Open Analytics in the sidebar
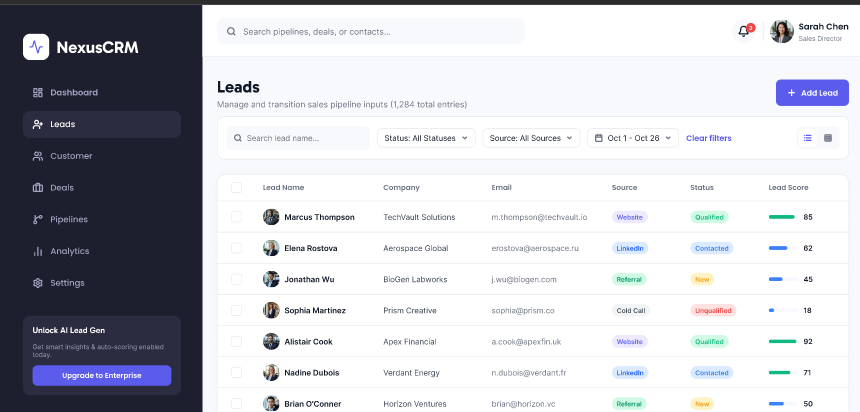Viewport: 860px width, 412px height. 102,251
